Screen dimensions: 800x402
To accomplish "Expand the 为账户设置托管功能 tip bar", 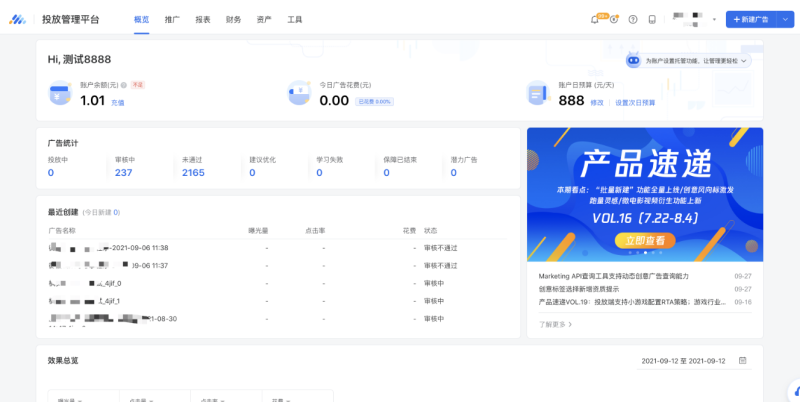I will click(689, 60).
